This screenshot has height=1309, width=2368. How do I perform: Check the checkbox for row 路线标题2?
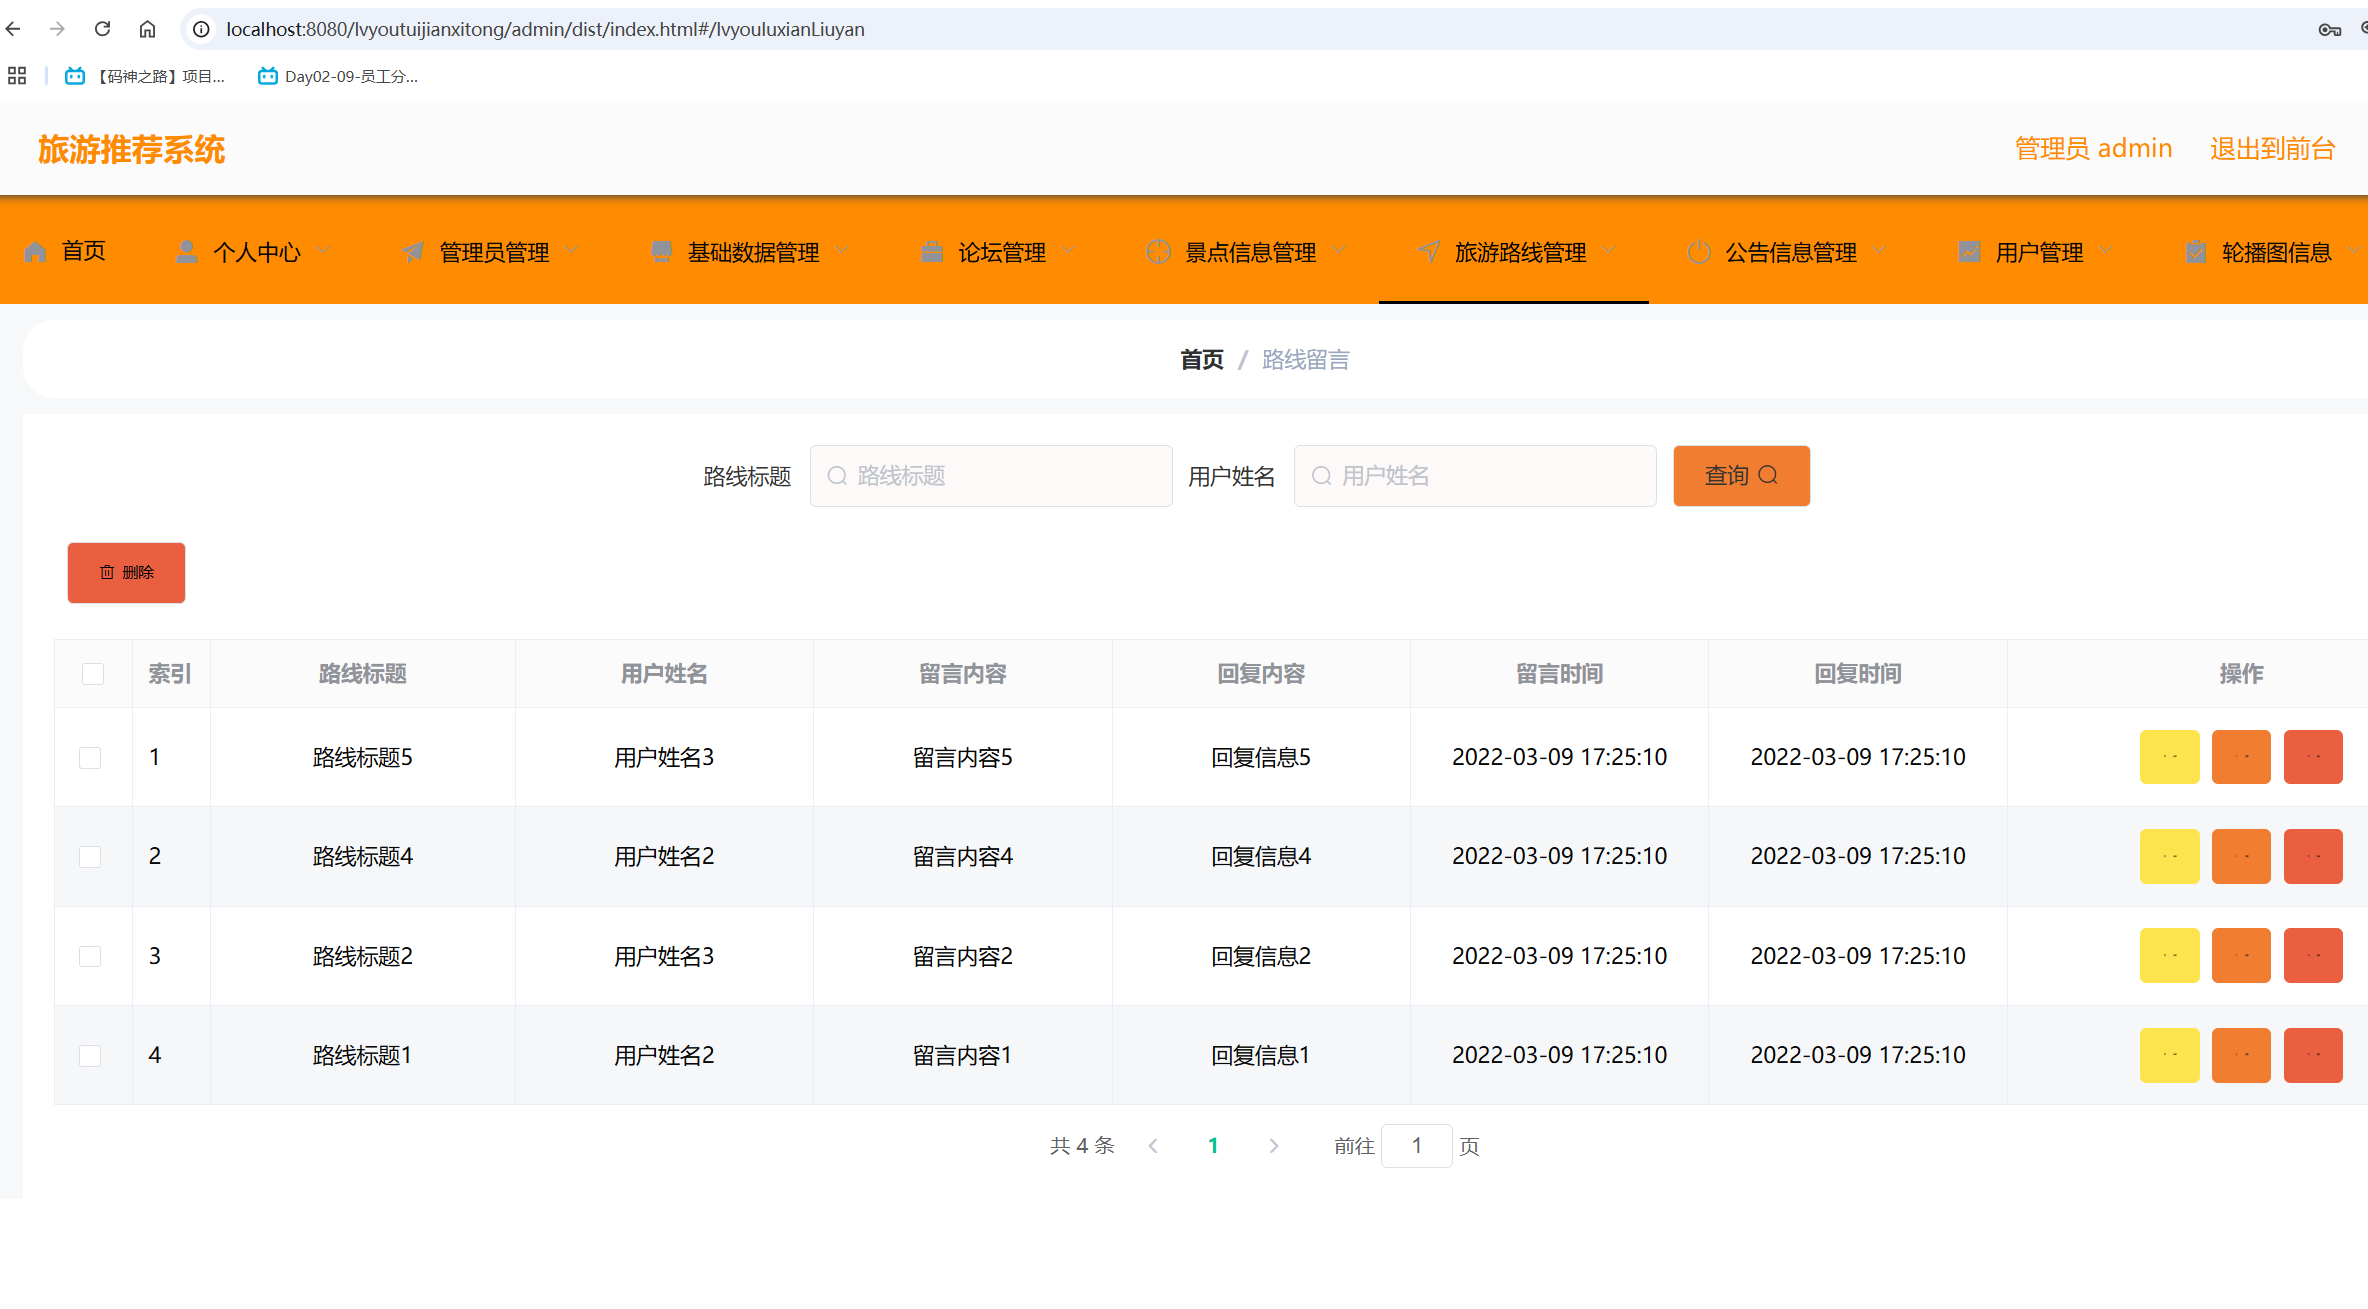point(90,956)
